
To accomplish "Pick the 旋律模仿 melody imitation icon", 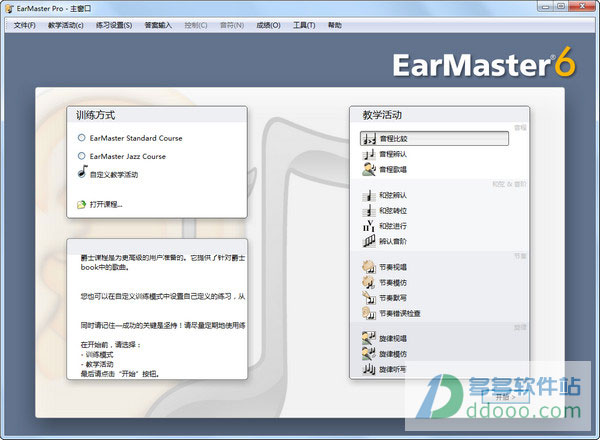I will 369,354.
